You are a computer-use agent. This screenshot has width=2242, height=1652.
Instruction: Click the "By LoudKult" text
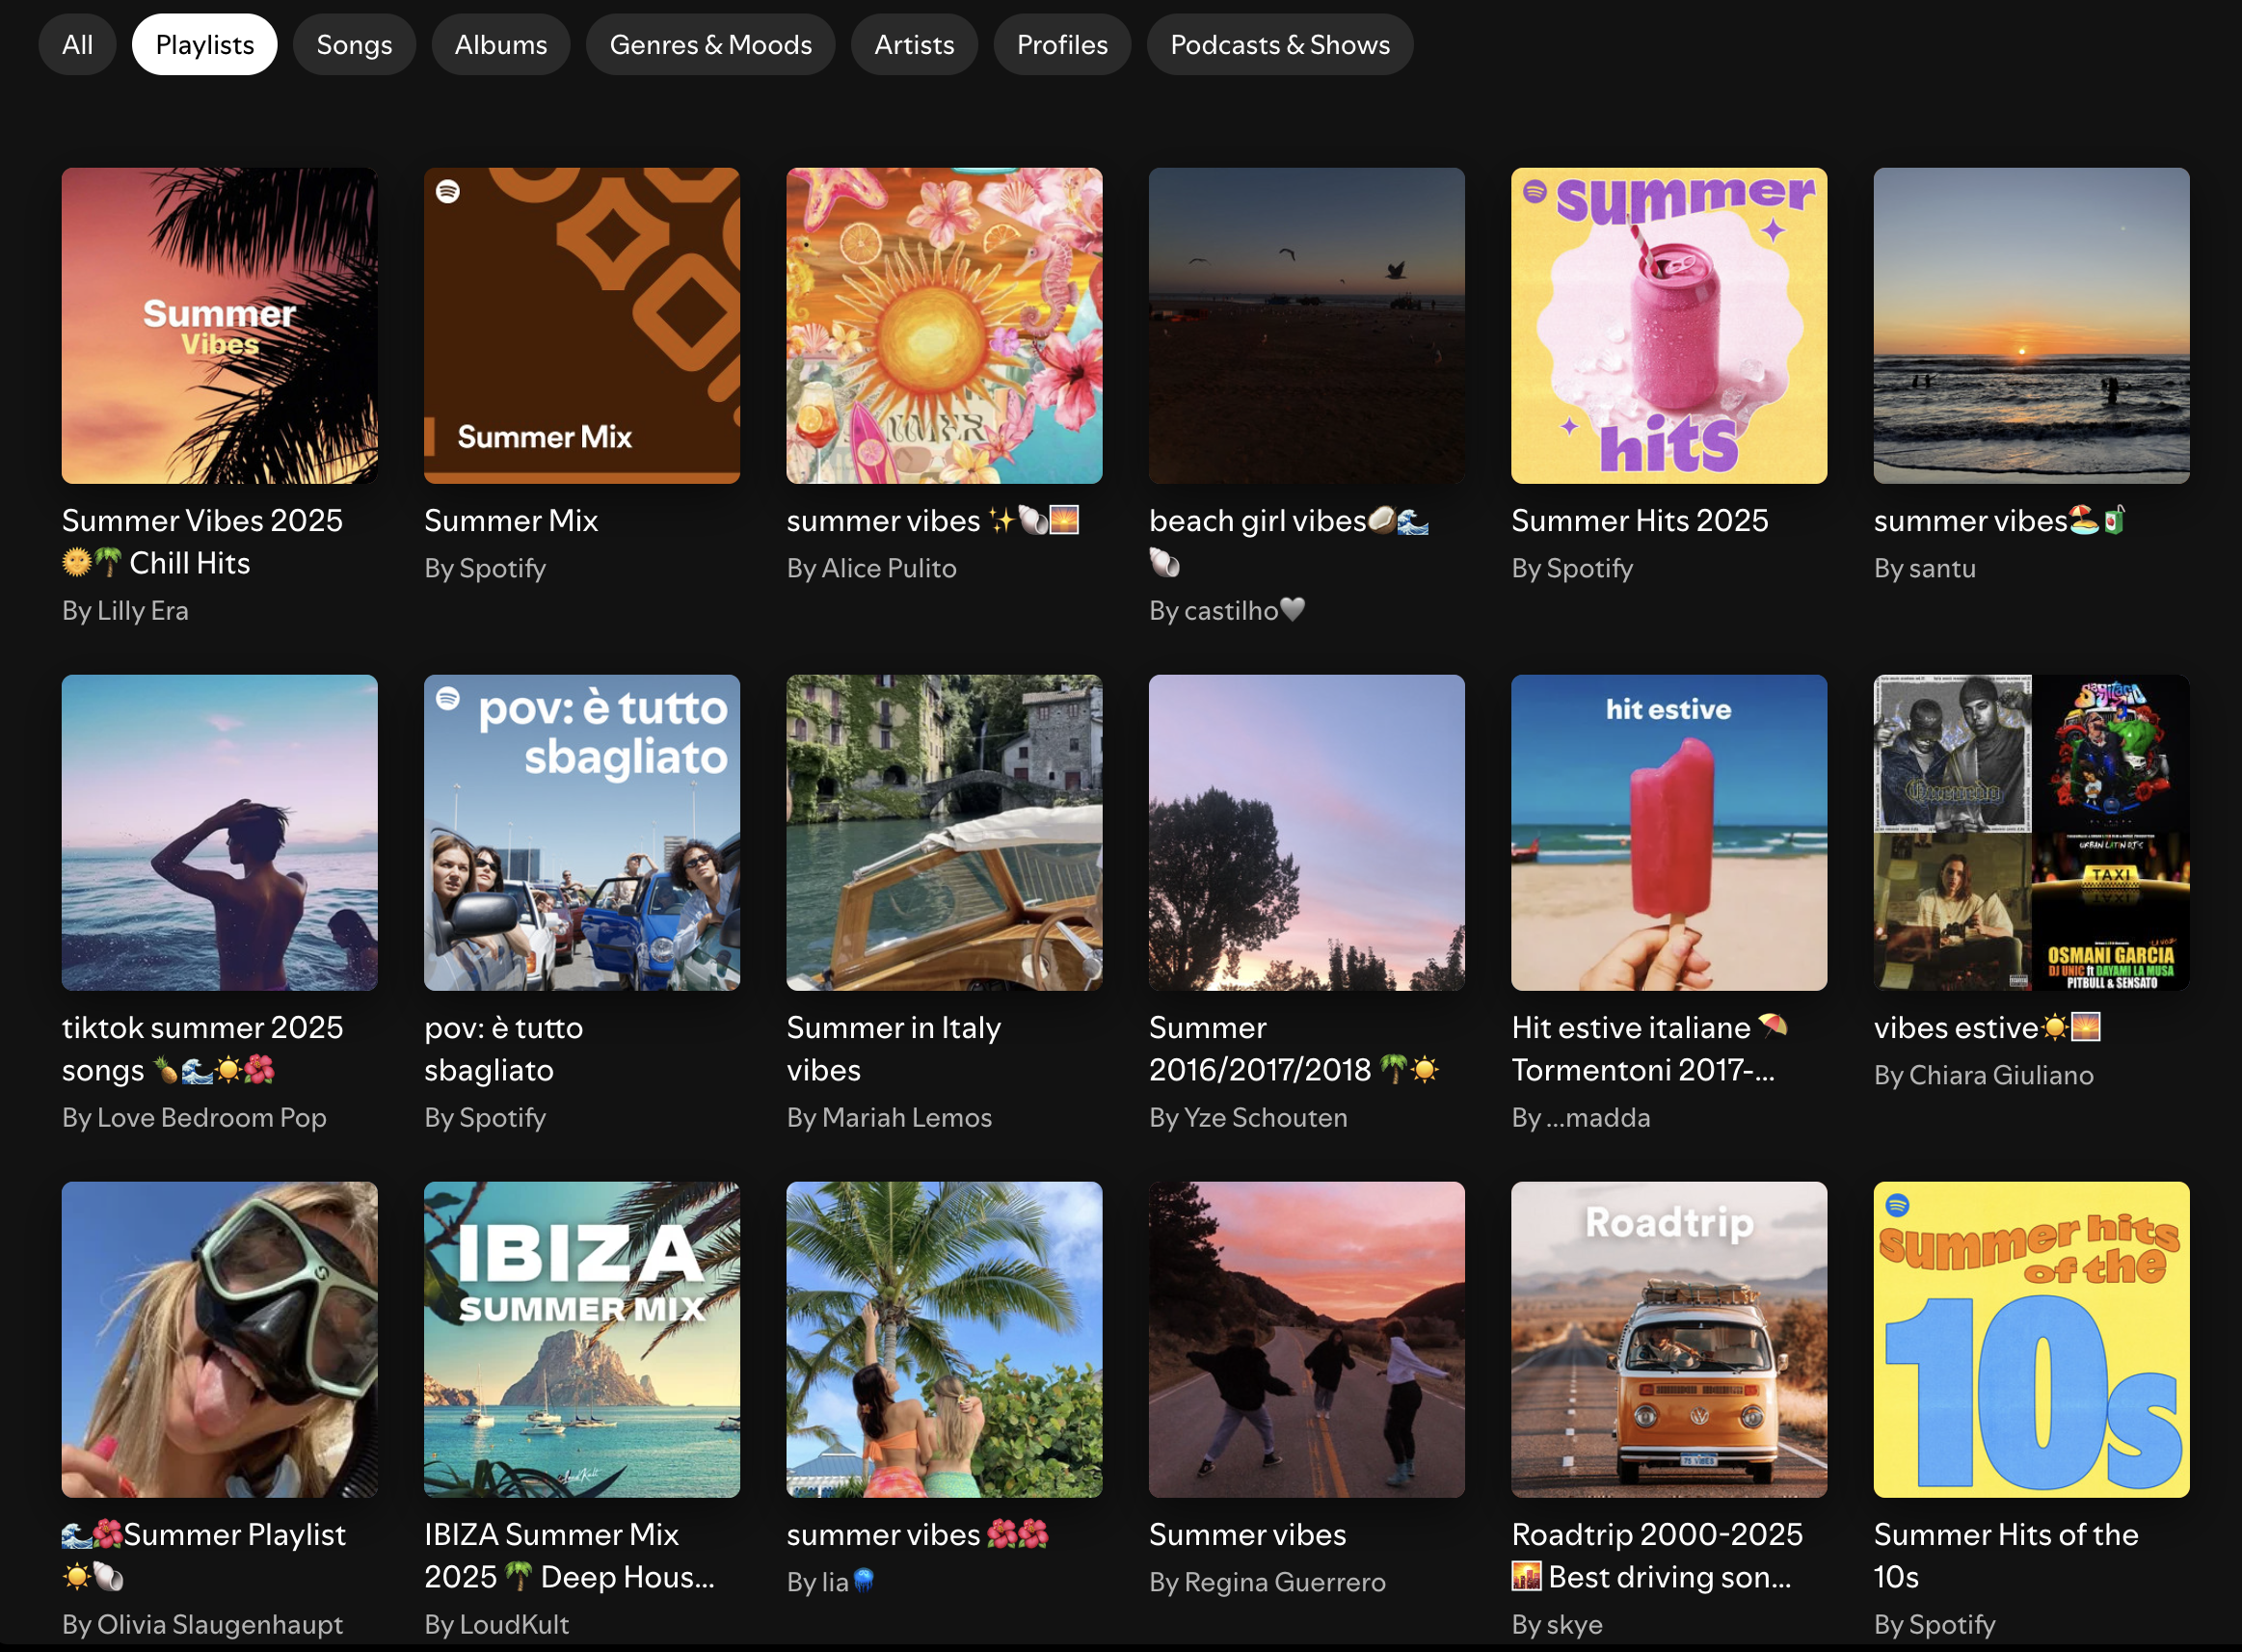tap(496, 1624)
